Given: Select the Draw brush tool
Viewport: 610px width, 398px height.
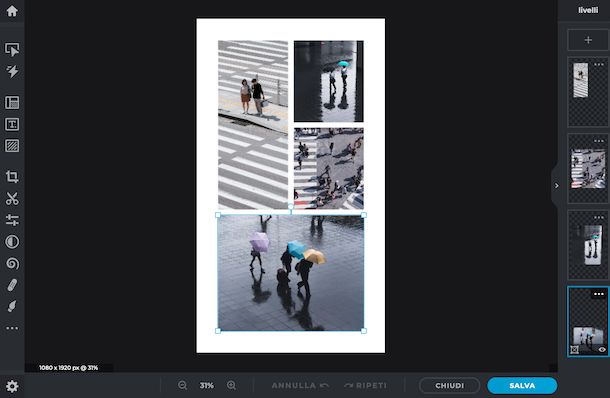Looking at the screenshot, I should (x=12, y=306).
